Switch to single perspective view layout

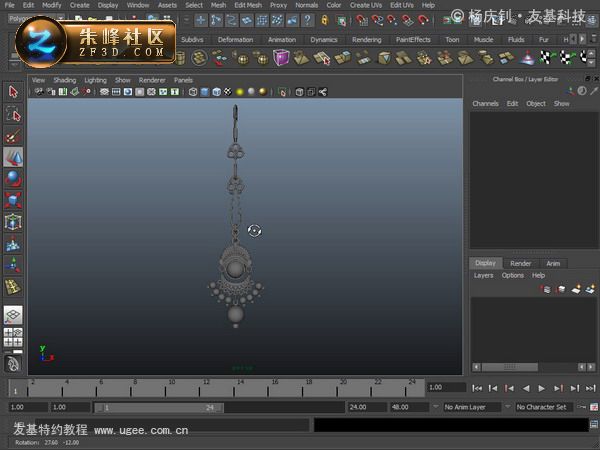click(x=13, y=315)
